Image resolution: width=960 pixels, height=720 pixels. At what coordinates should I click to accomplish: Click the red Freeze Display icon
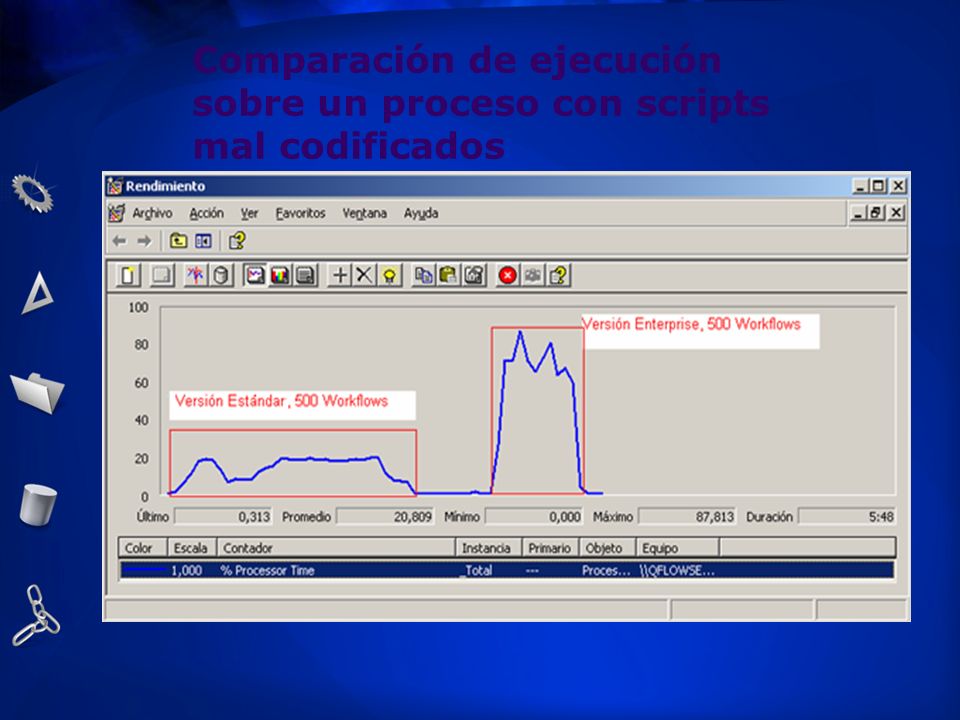[x=508, y=276]
